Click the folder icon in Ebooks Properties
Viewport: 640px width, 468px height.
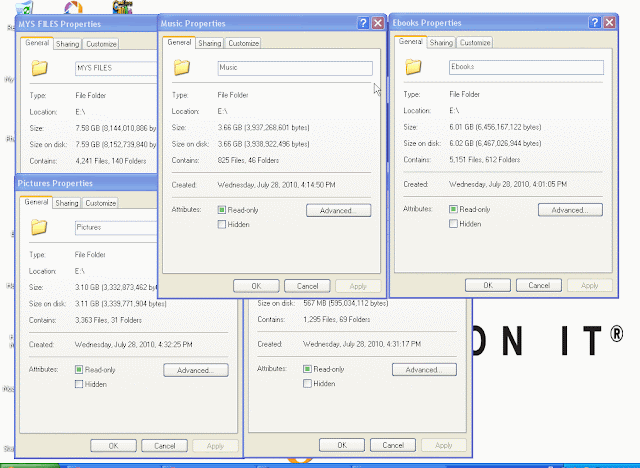tap(413, 67)
